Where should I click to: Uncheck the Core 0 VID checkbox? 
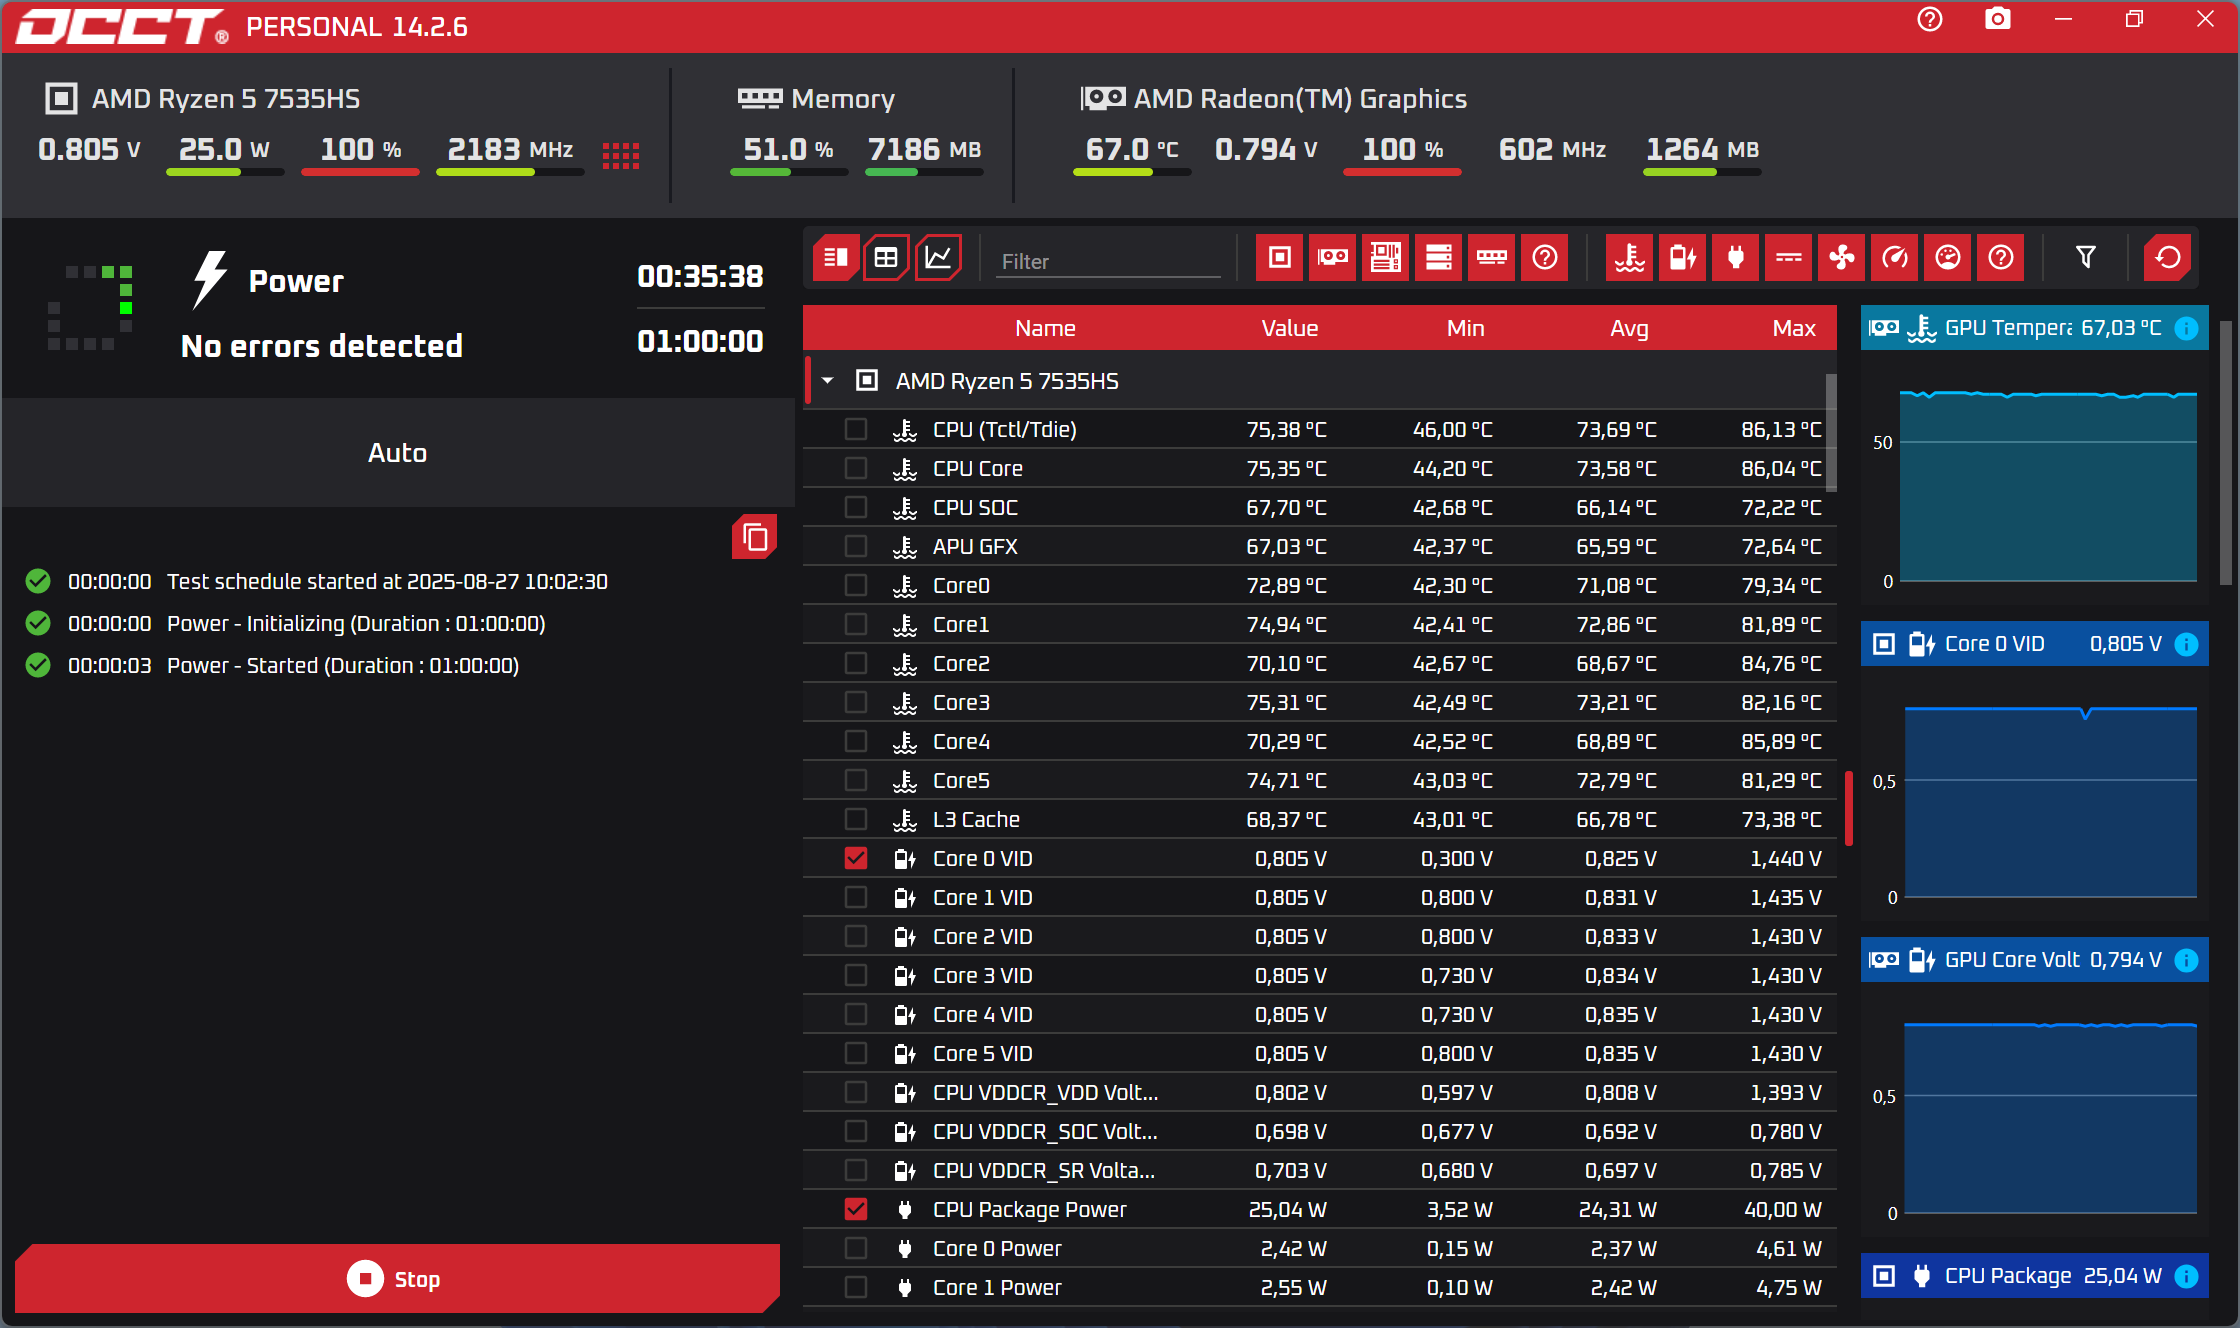(x=855, y=858)
